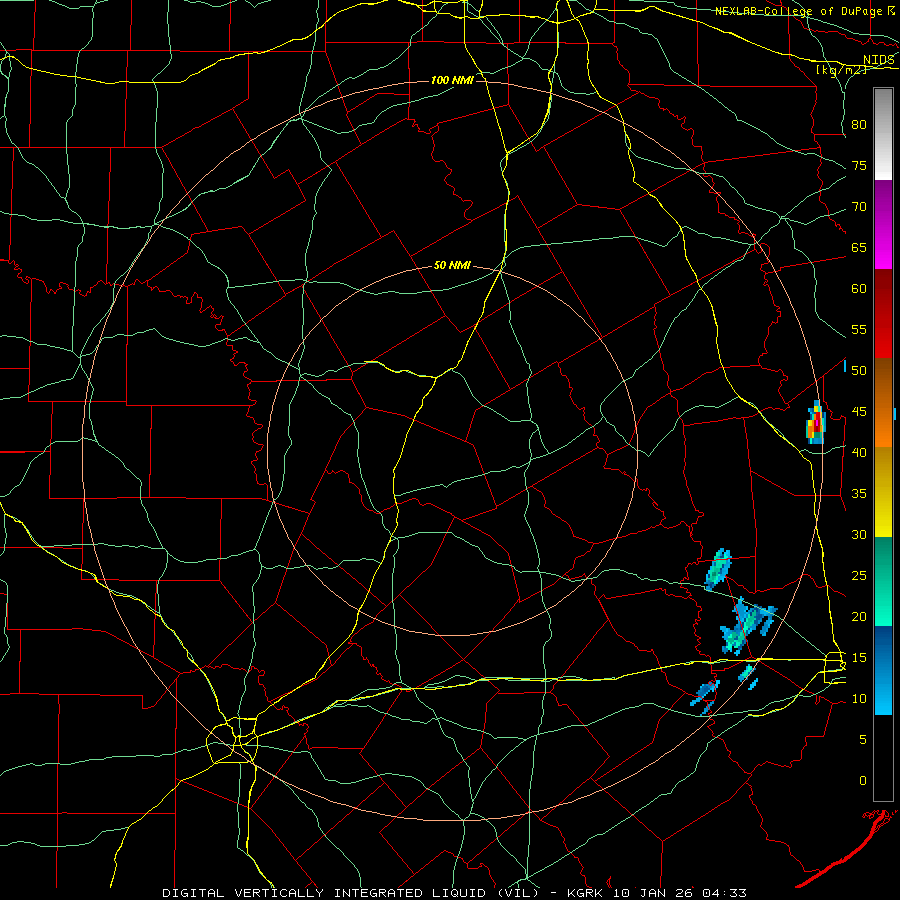Click the "10" value on the VIL scale
This screenshot has width=900, height=900.
coord(859,699)
